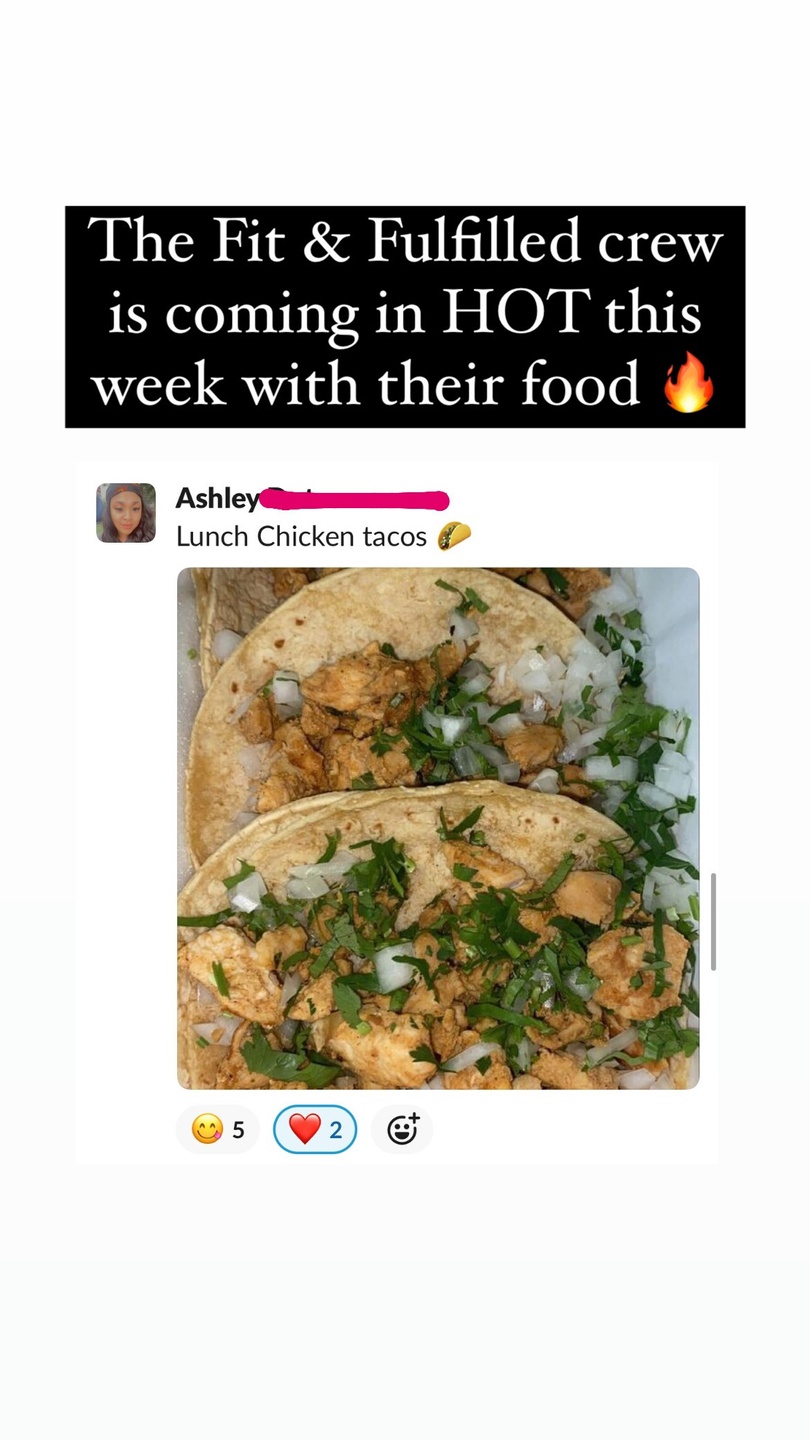This screenshot has height=1440, width=810.
Task: Click the taco emoji in the message
Action: 454,536
